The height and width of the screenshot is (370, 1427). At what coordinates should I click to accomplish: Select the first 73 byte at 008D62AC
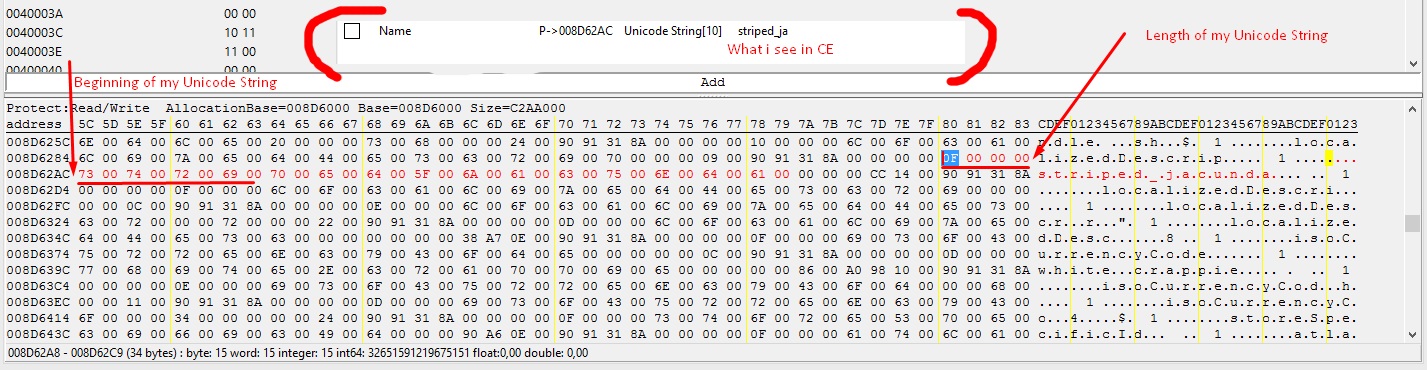(85, 174)
